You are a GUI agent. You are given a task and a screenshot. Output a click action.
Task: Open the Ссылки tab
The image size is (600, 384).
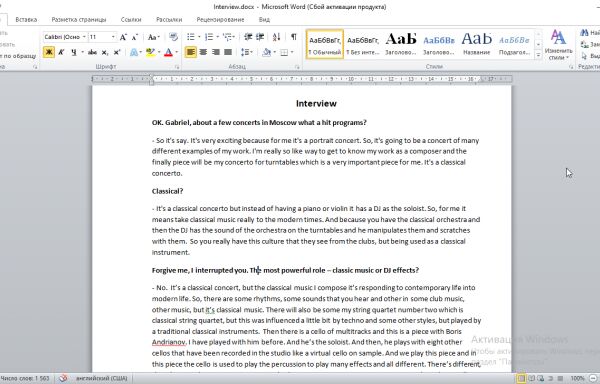(131, 20)
